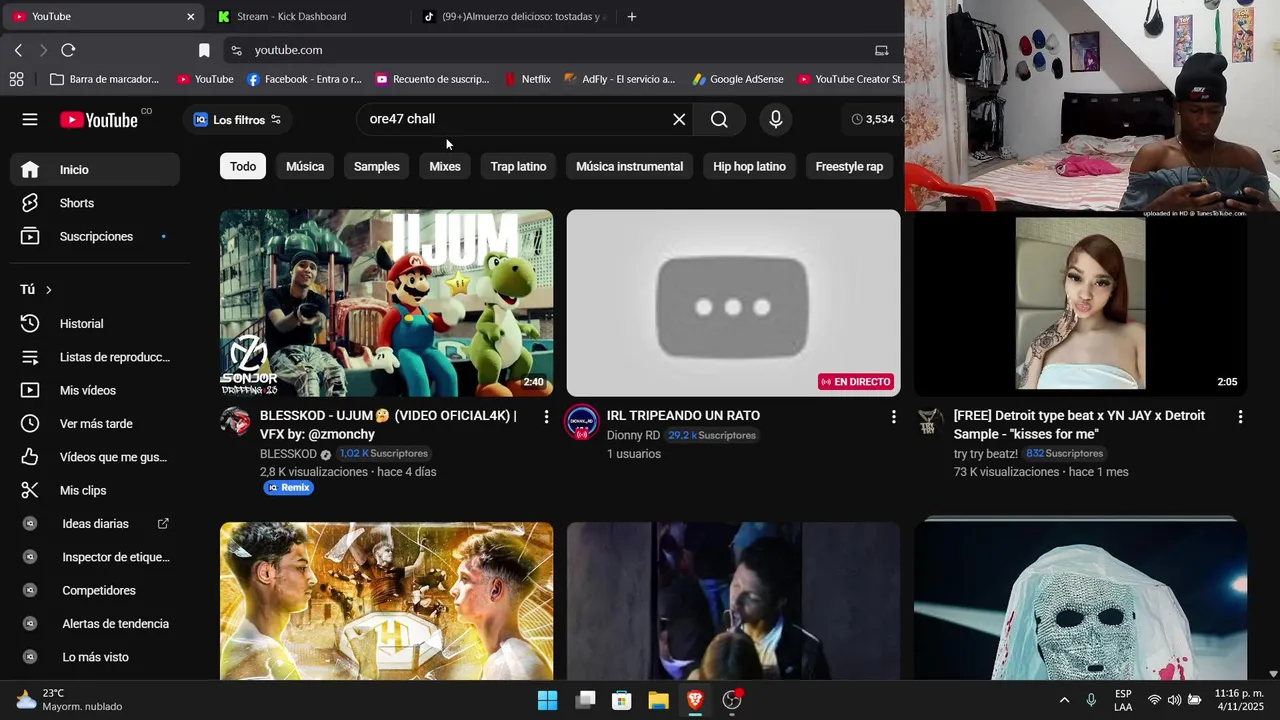Show hidden system tray icons
The width and height of the screenshot is (1280, 720).
point(1064,700)
